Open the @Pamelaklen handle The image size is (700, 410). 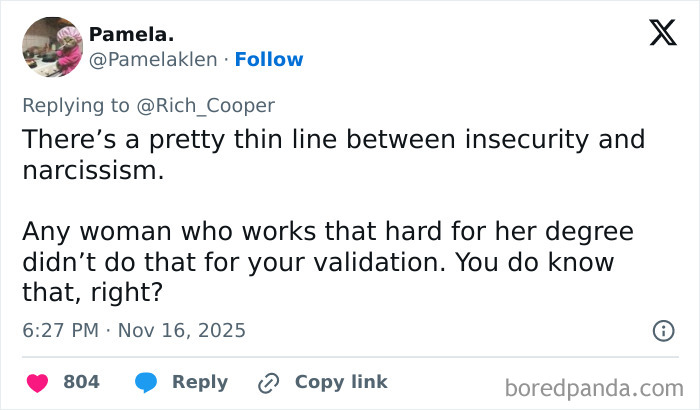click(x=153, y=60)
